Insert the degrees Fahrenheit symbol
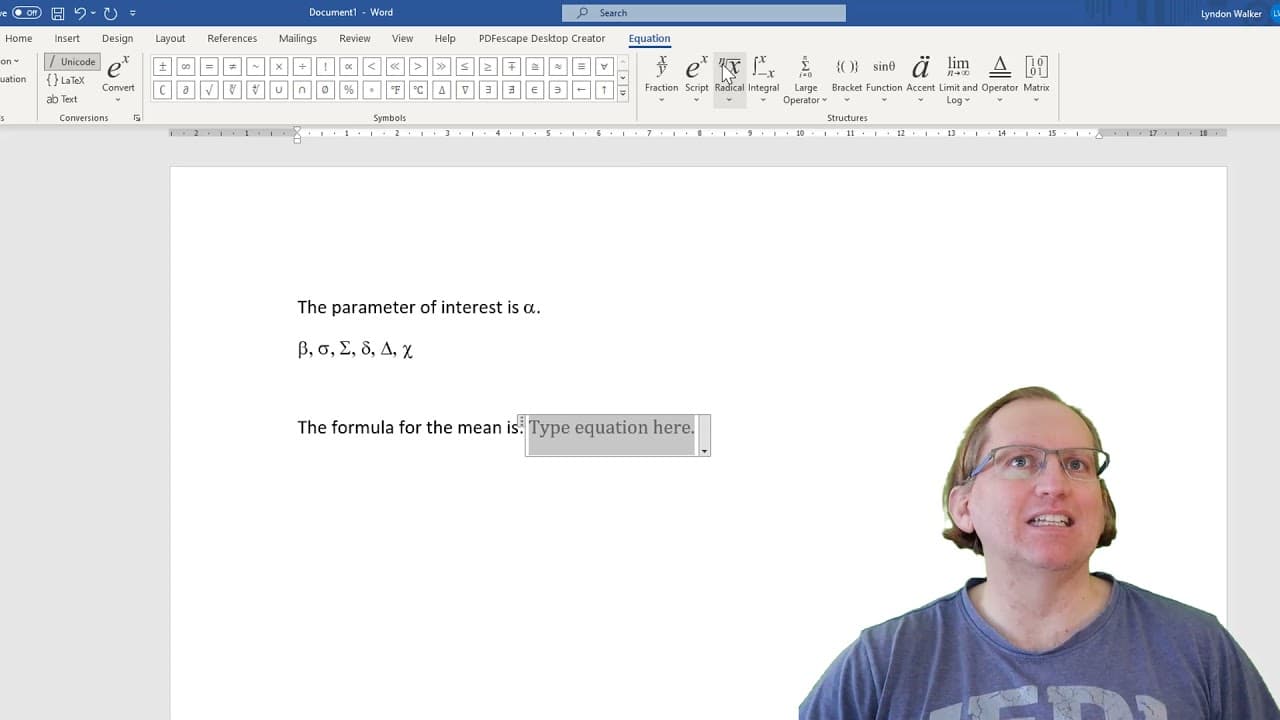The width and height of the screenshot is (1280, 720). coord(395,90)
